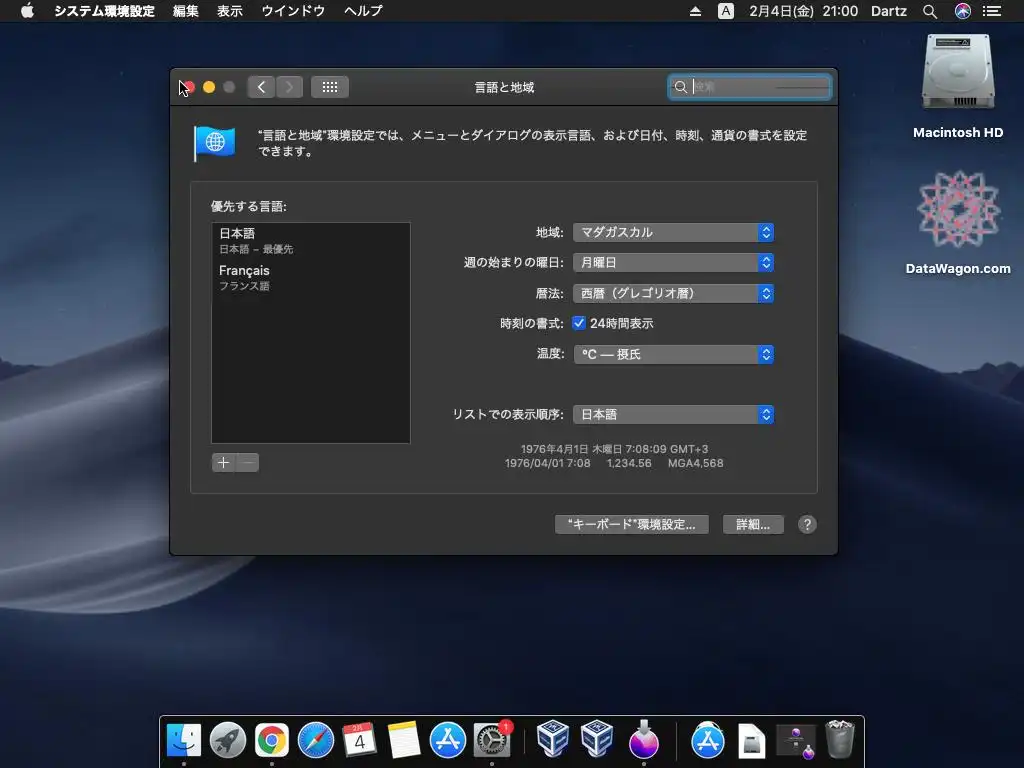Open VirtualBox icon beside the macOS installer

coord(596,739)
